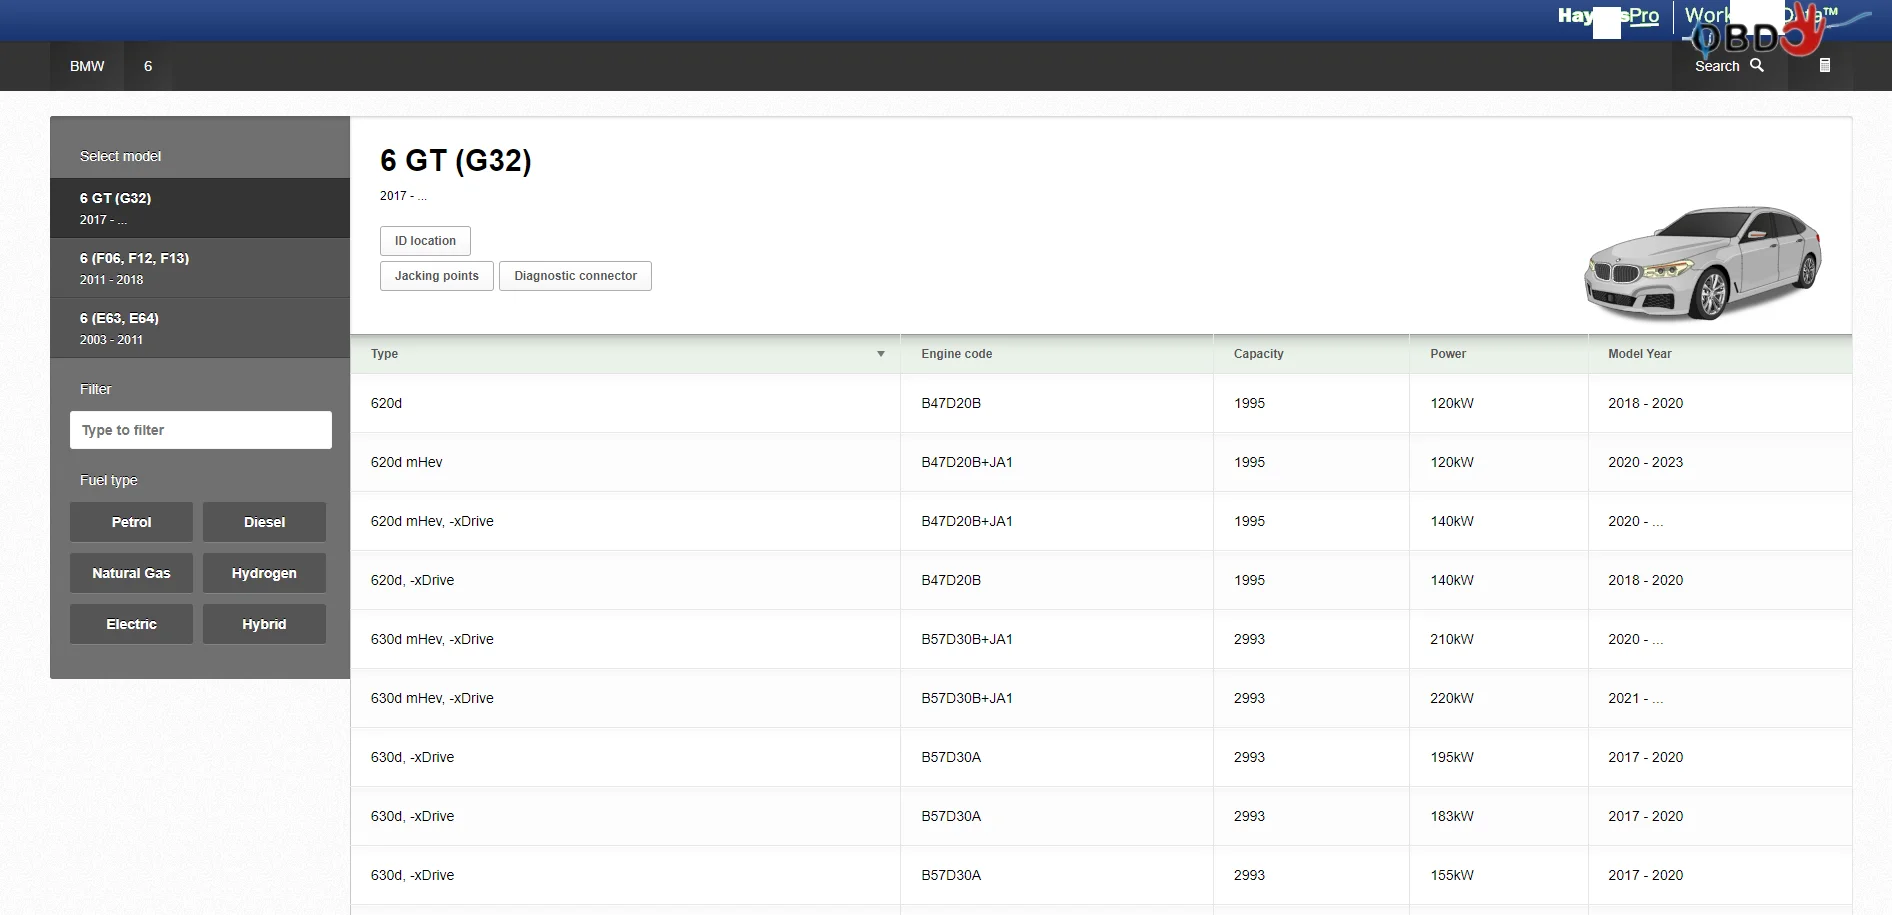Image resolution: width=1892 pixels, height=915 pixels.
Task: Sort table by Model Year column
Action: [1639, 354]
